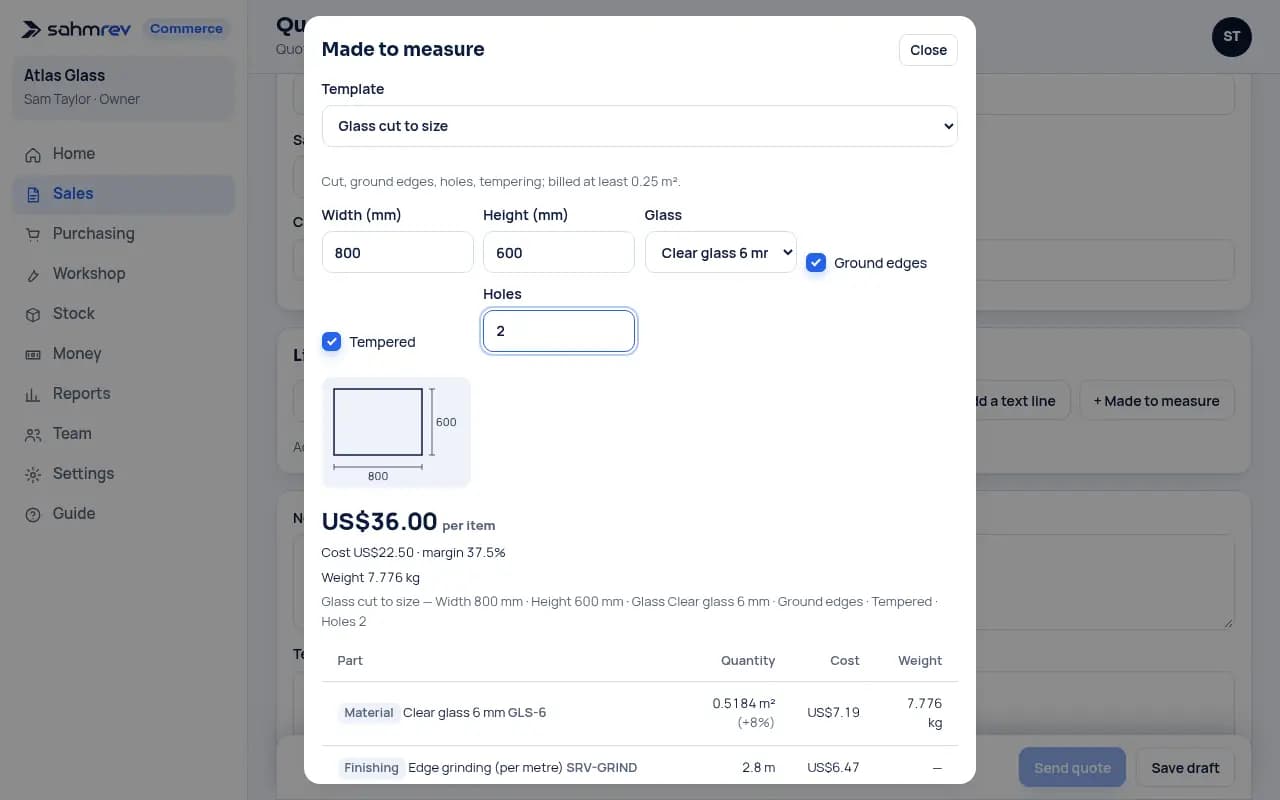Click the Send quote button
The image size is (1280, 800).
[x=1072, y=768]
